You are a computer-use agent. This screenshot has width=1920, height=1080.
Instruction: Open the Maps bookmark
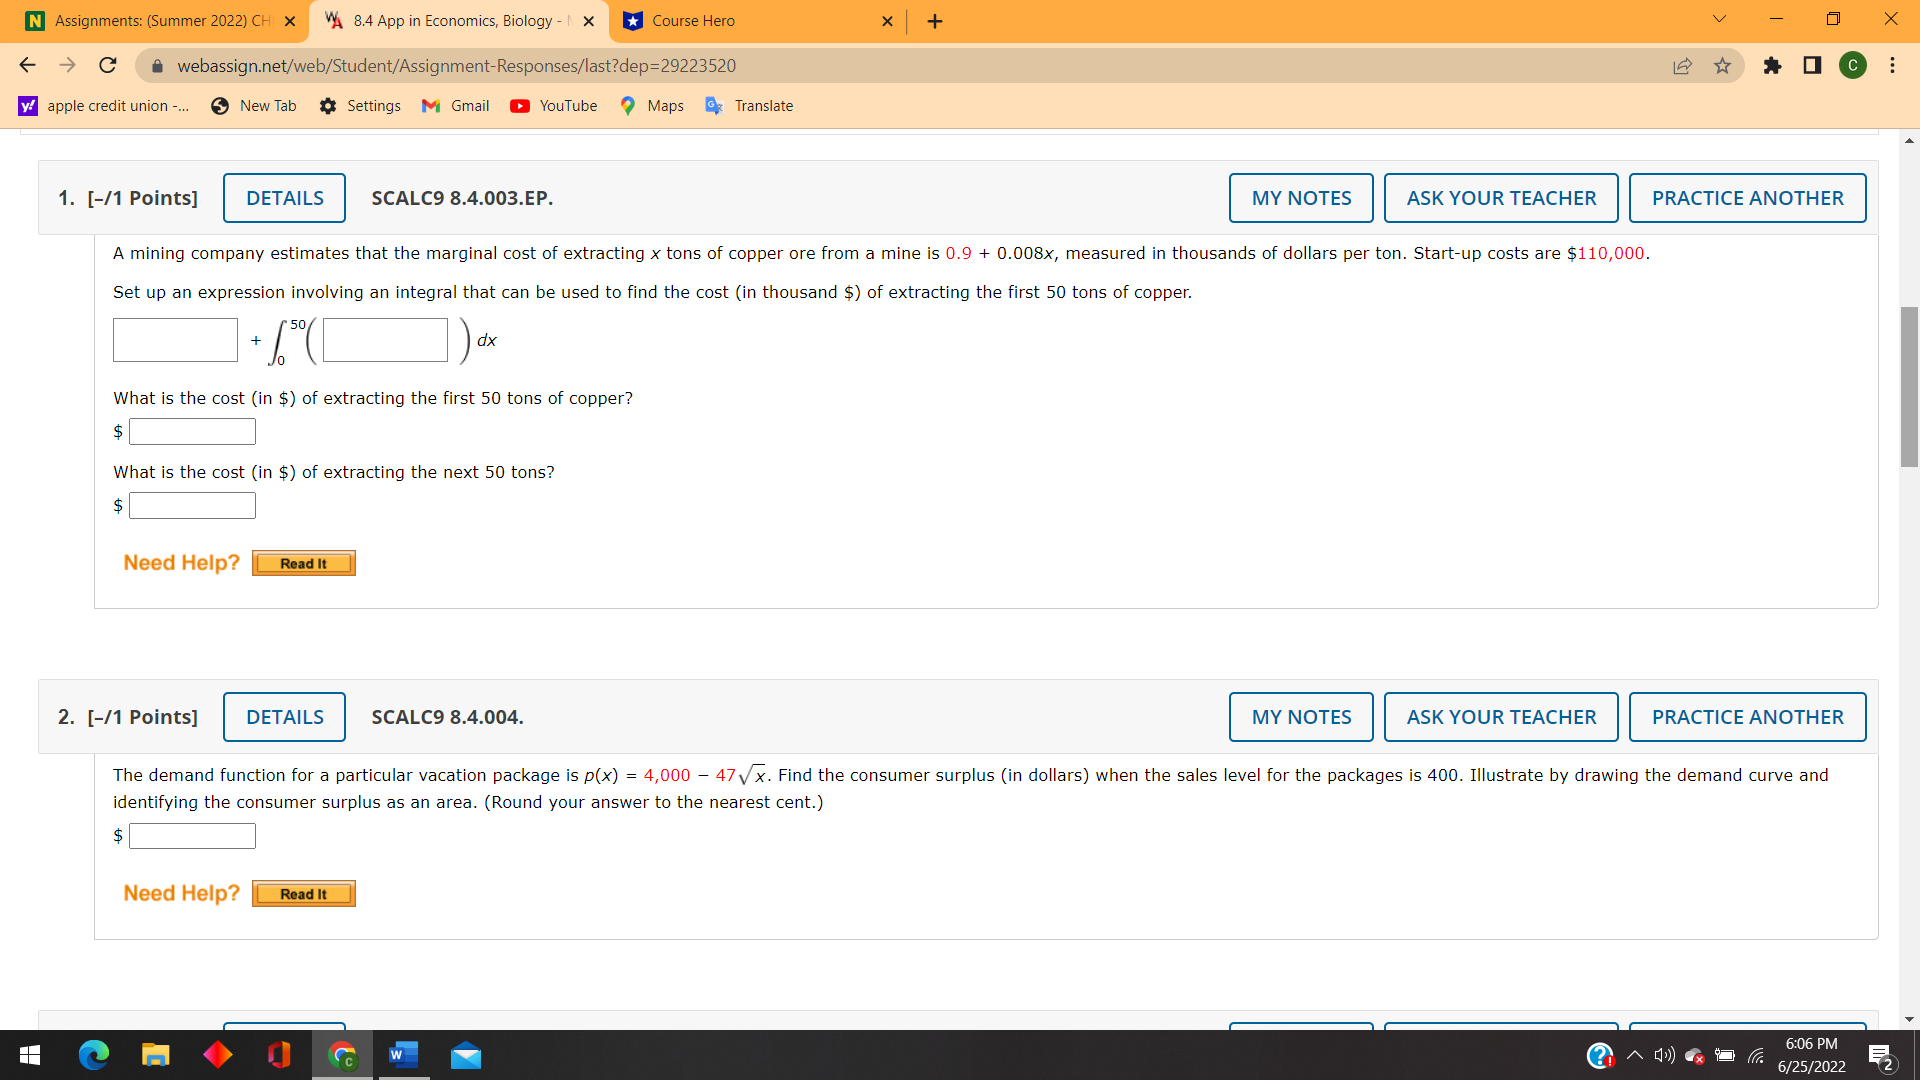[651, 105]
